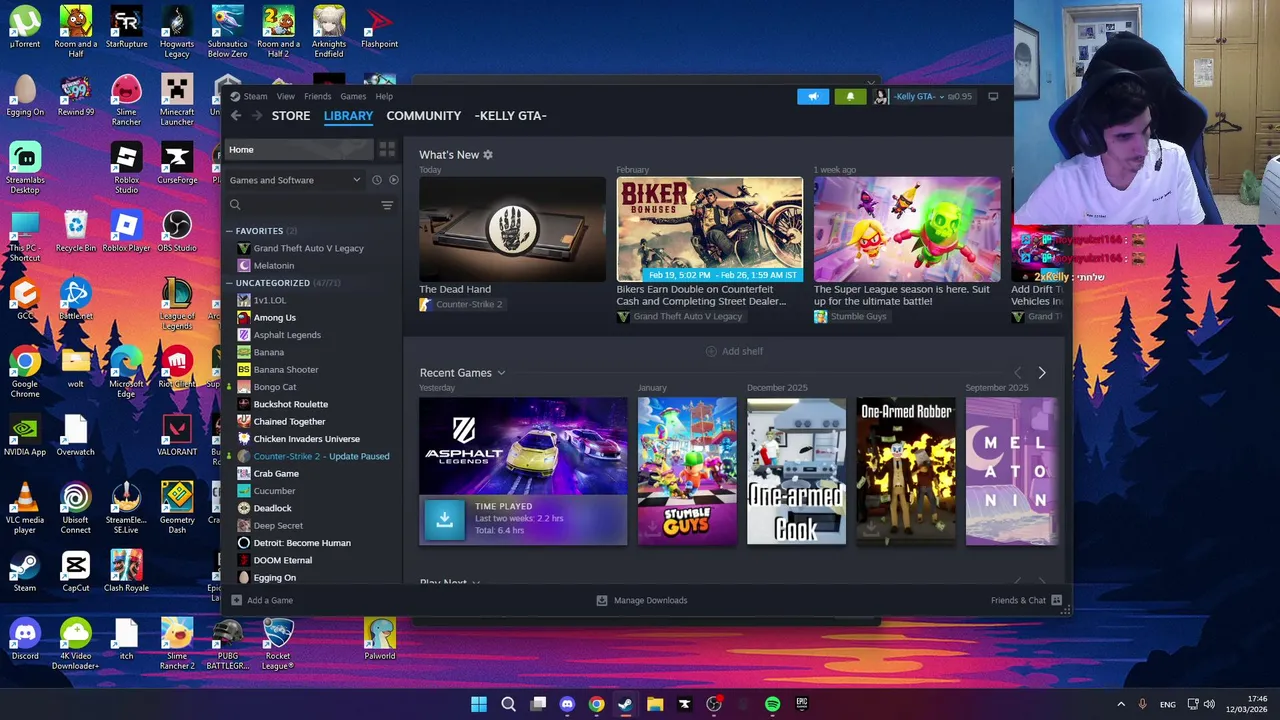Open Rocket League desktop shortcut
The image size is (1280, 720).
[278, 644]
